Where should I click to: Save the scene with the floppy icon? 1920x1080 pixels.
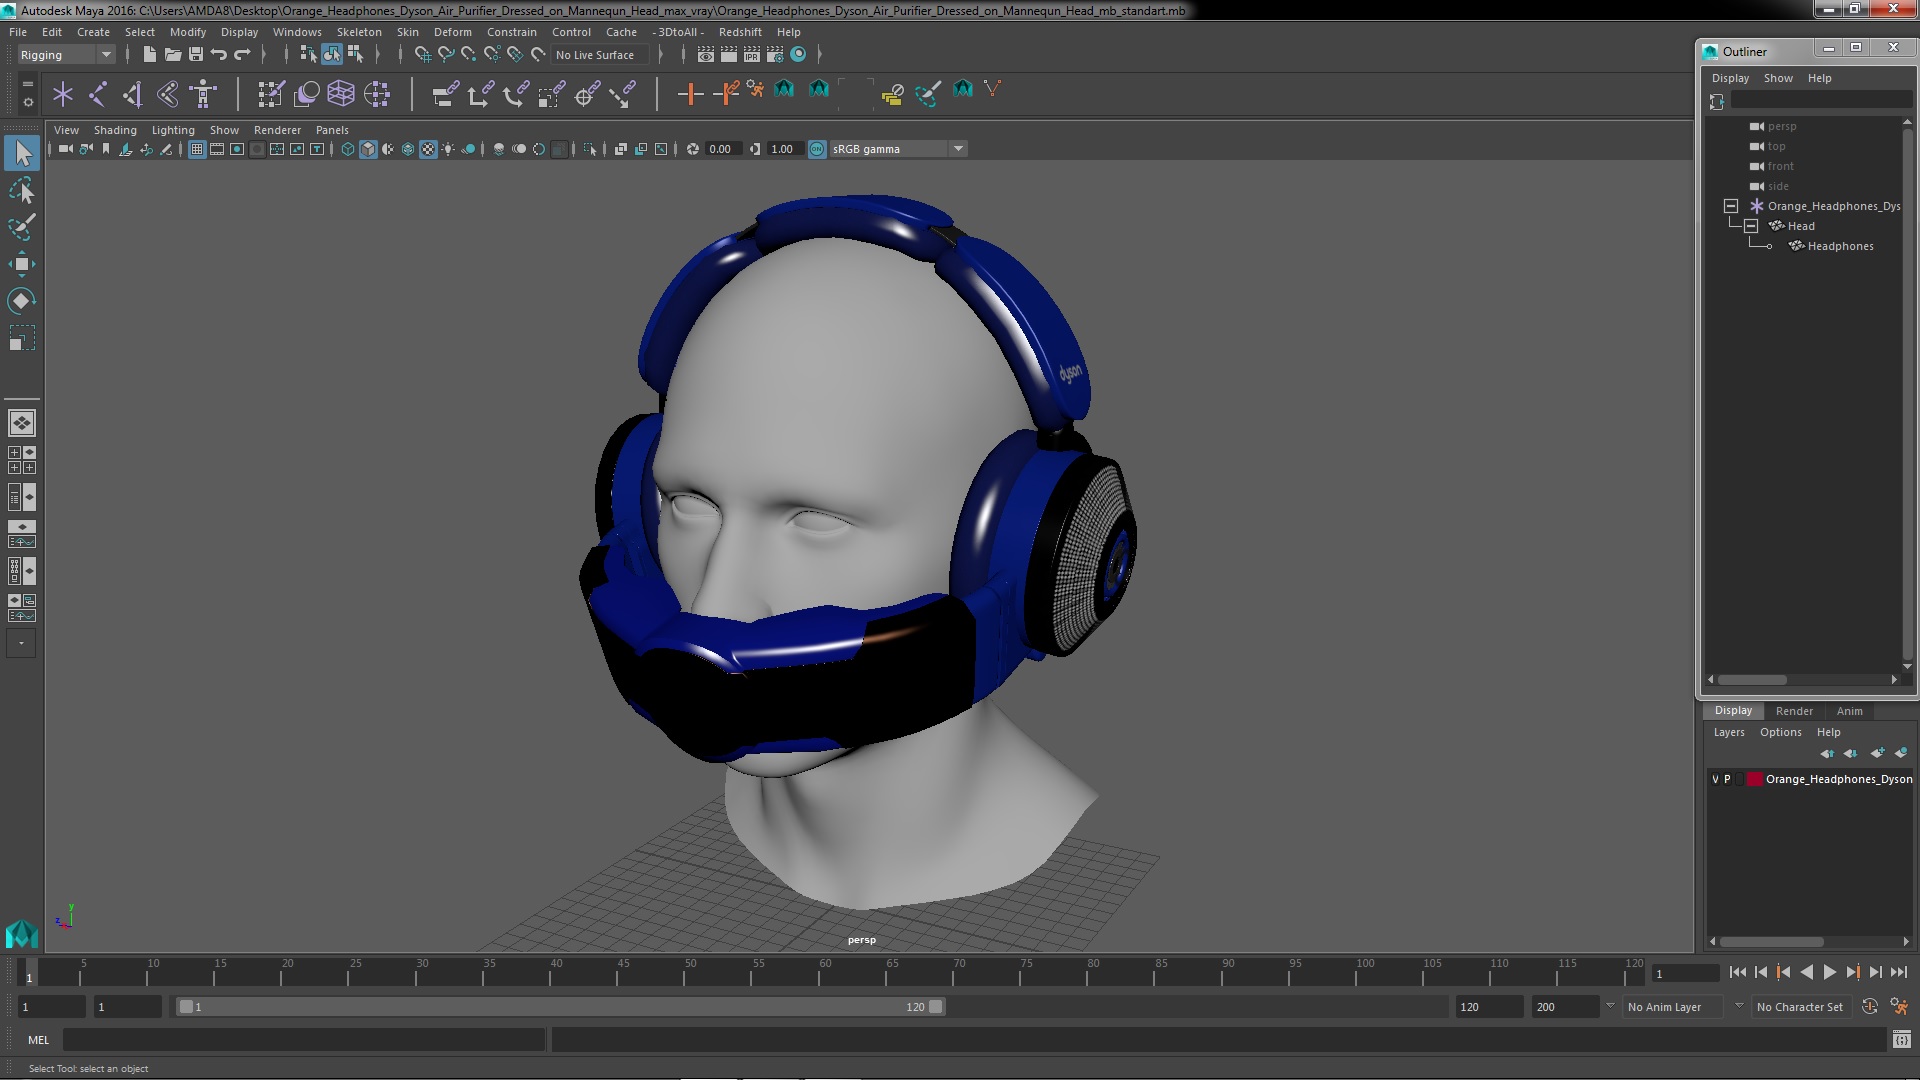click(196, 54)
